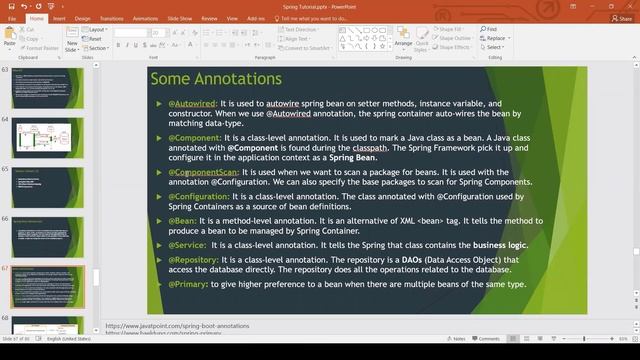
Task: Justify the text
Action: 232,45
